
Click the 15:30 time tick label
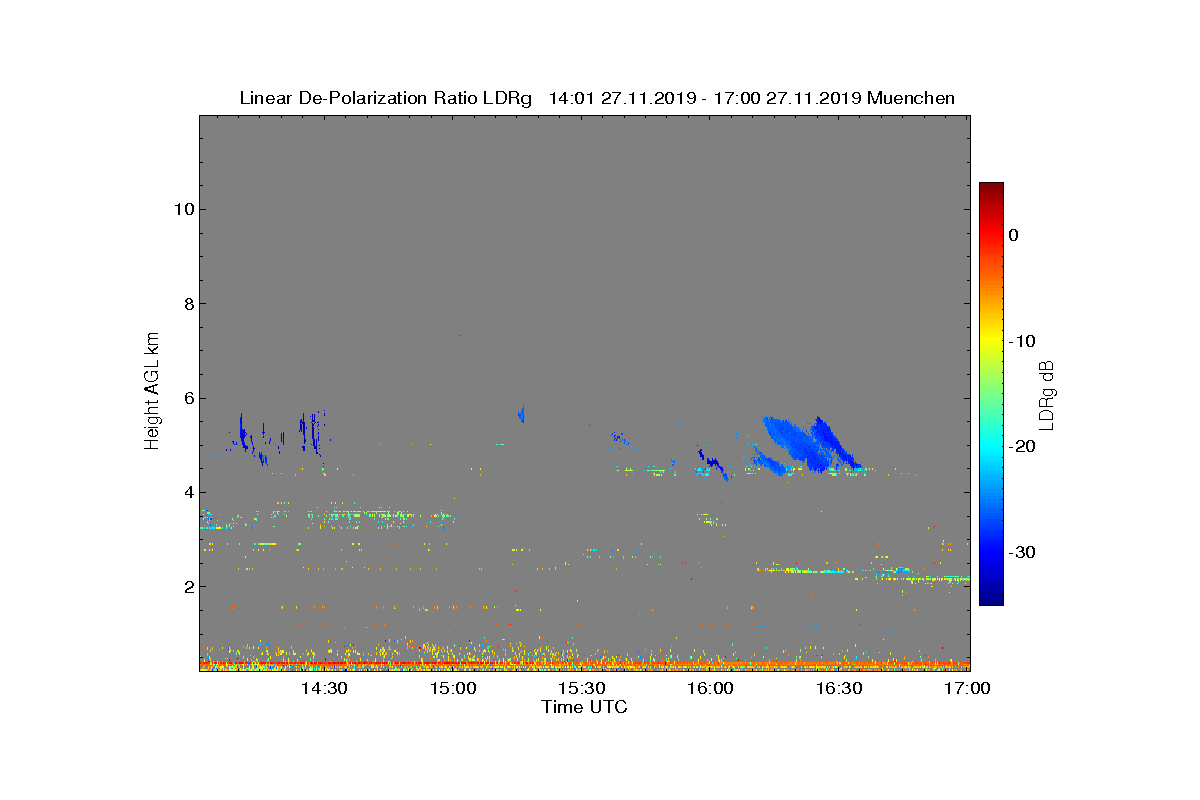point(582,688)
